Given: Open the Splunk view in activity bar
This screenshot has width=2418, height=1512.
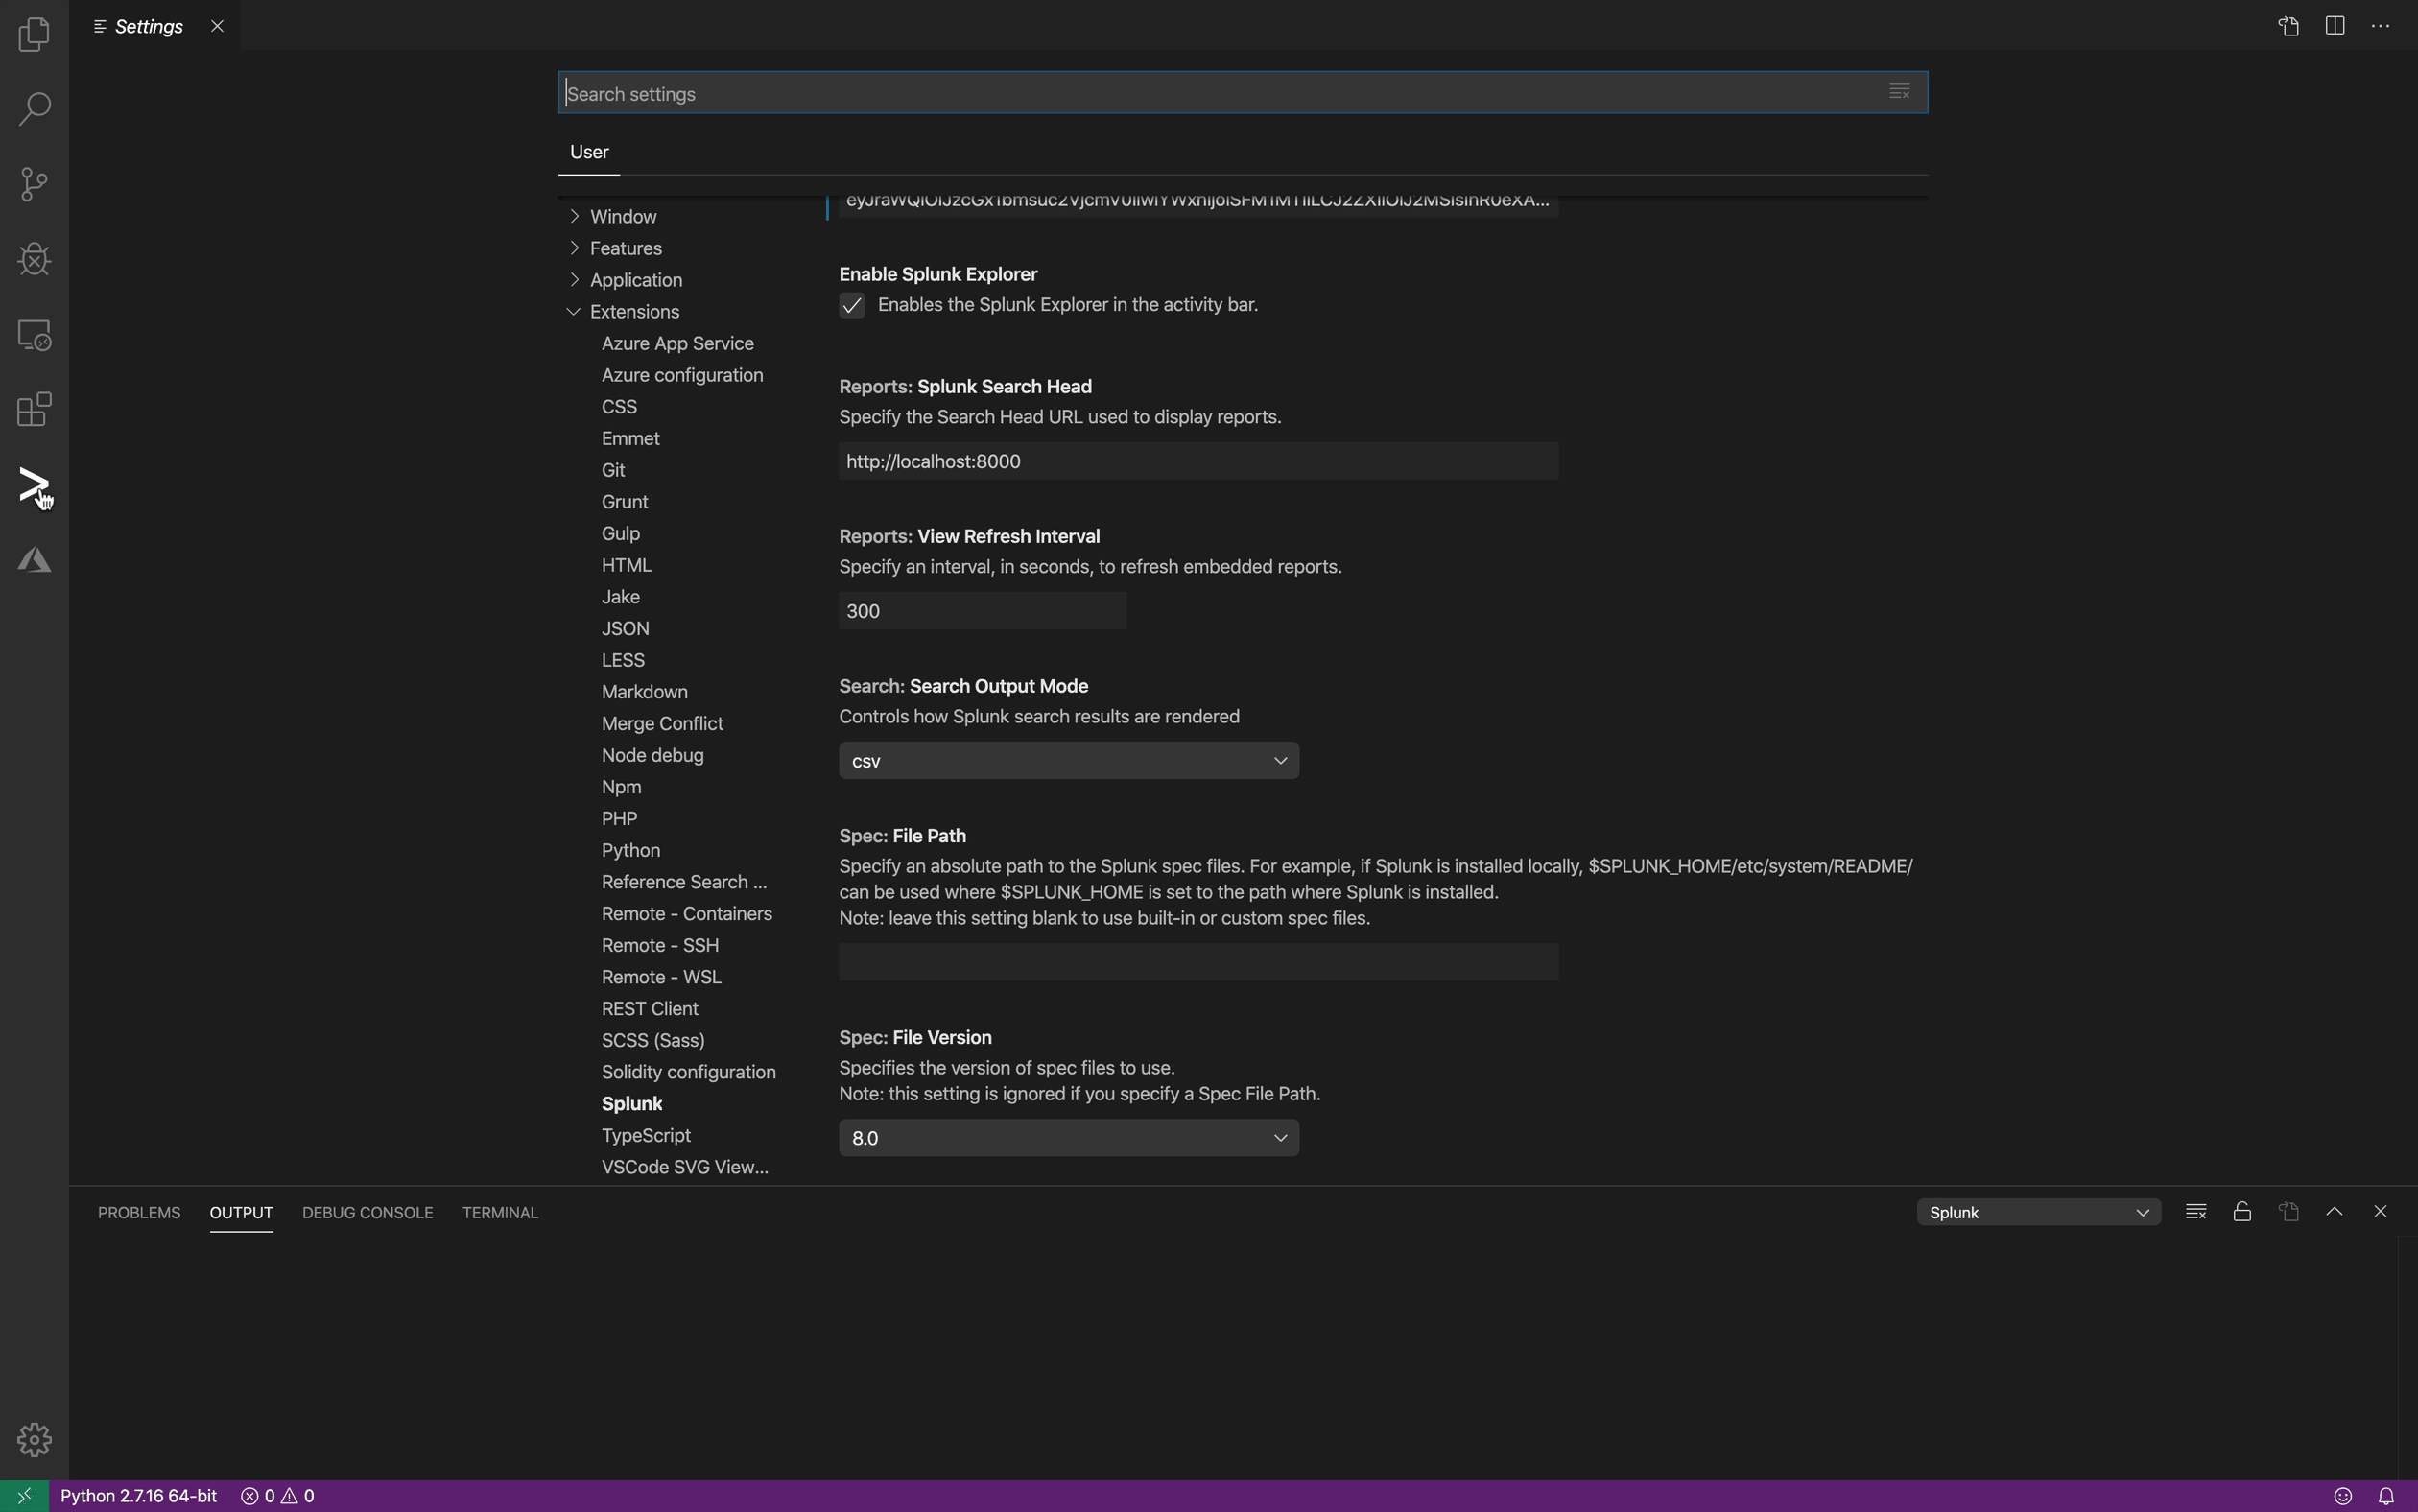Looking at the screenshot, I should coord(34,486).
